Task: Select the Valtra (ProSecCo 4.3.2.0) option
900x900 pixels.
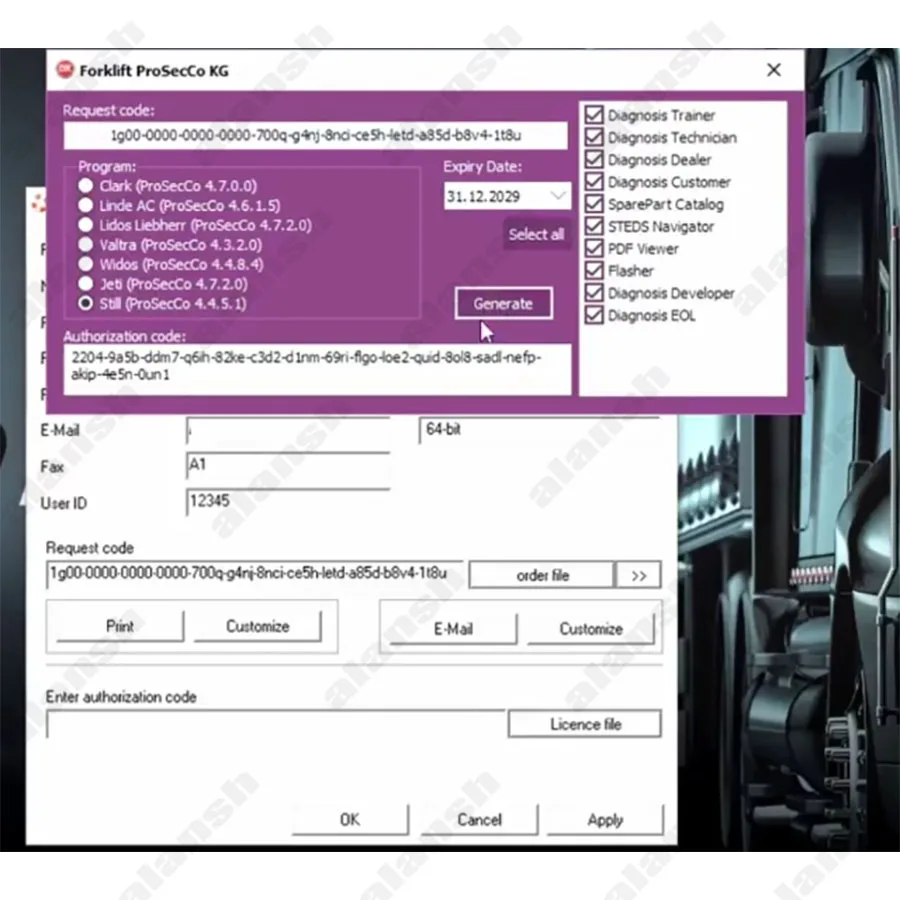Action: 86,245
